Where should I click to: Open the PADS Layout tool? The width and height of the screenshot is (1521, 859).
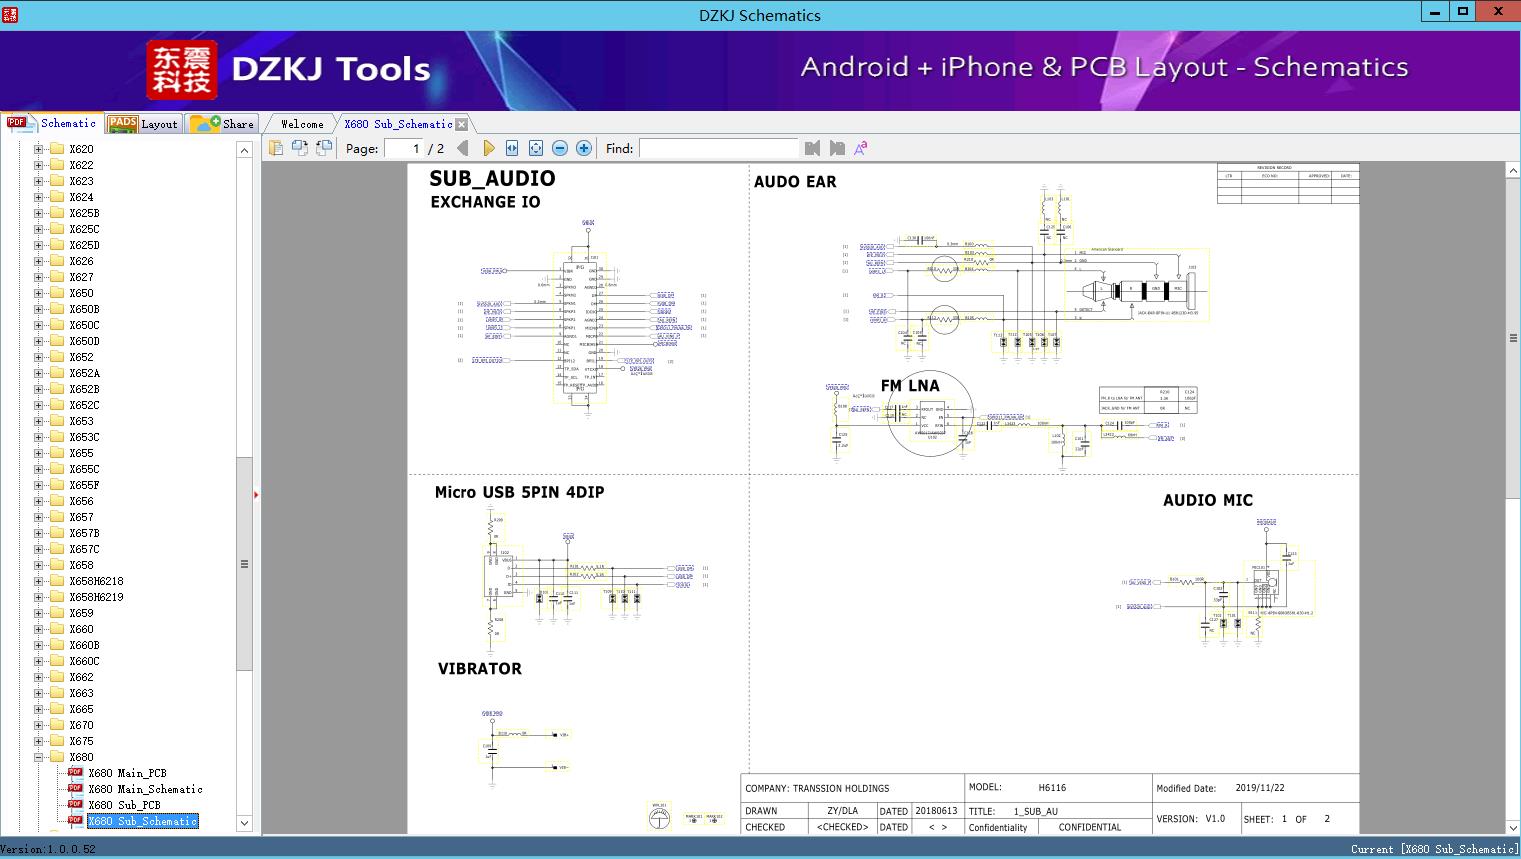pos(144,123)
